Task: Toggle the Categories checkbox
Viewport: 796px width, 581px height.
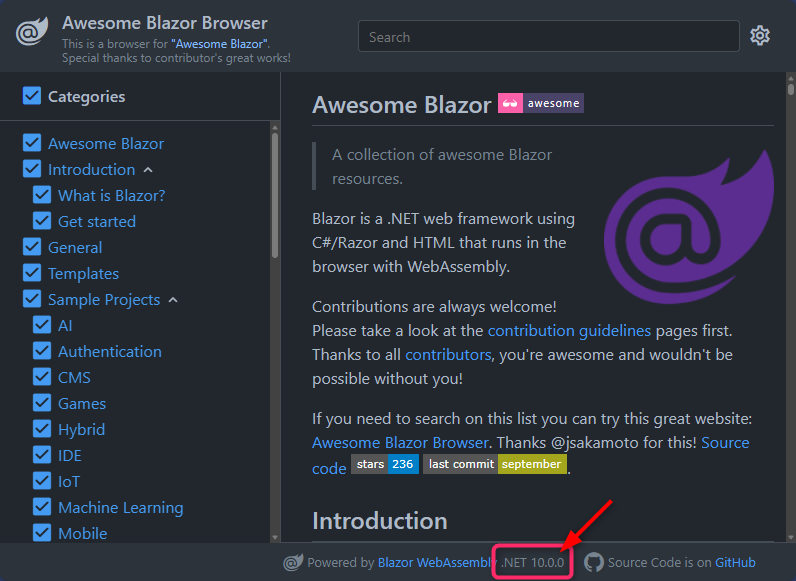Action: 32,95
